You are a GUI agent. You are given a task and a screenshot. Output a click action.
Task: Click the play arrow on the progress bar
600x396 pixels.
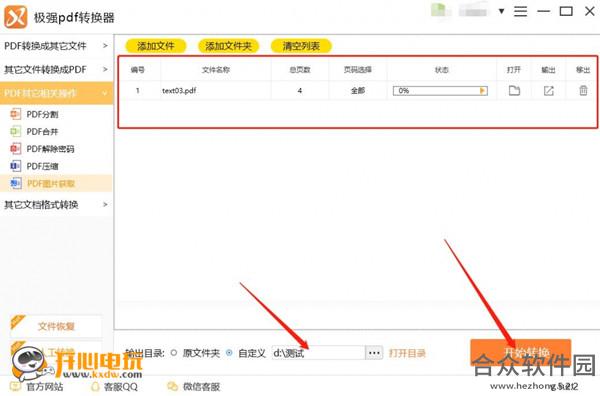click(x=483, y=91)
